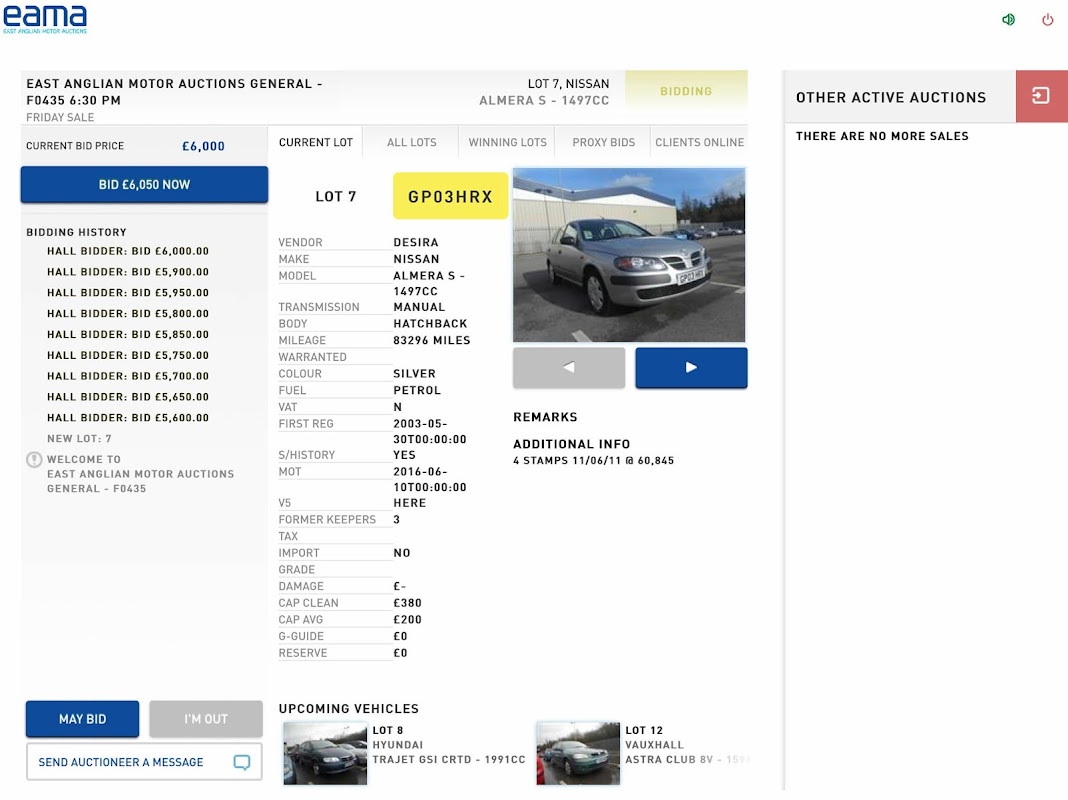The image size is (1068, 800).
Task: Click 4 stamps additional info text
Action: point(593,461)
